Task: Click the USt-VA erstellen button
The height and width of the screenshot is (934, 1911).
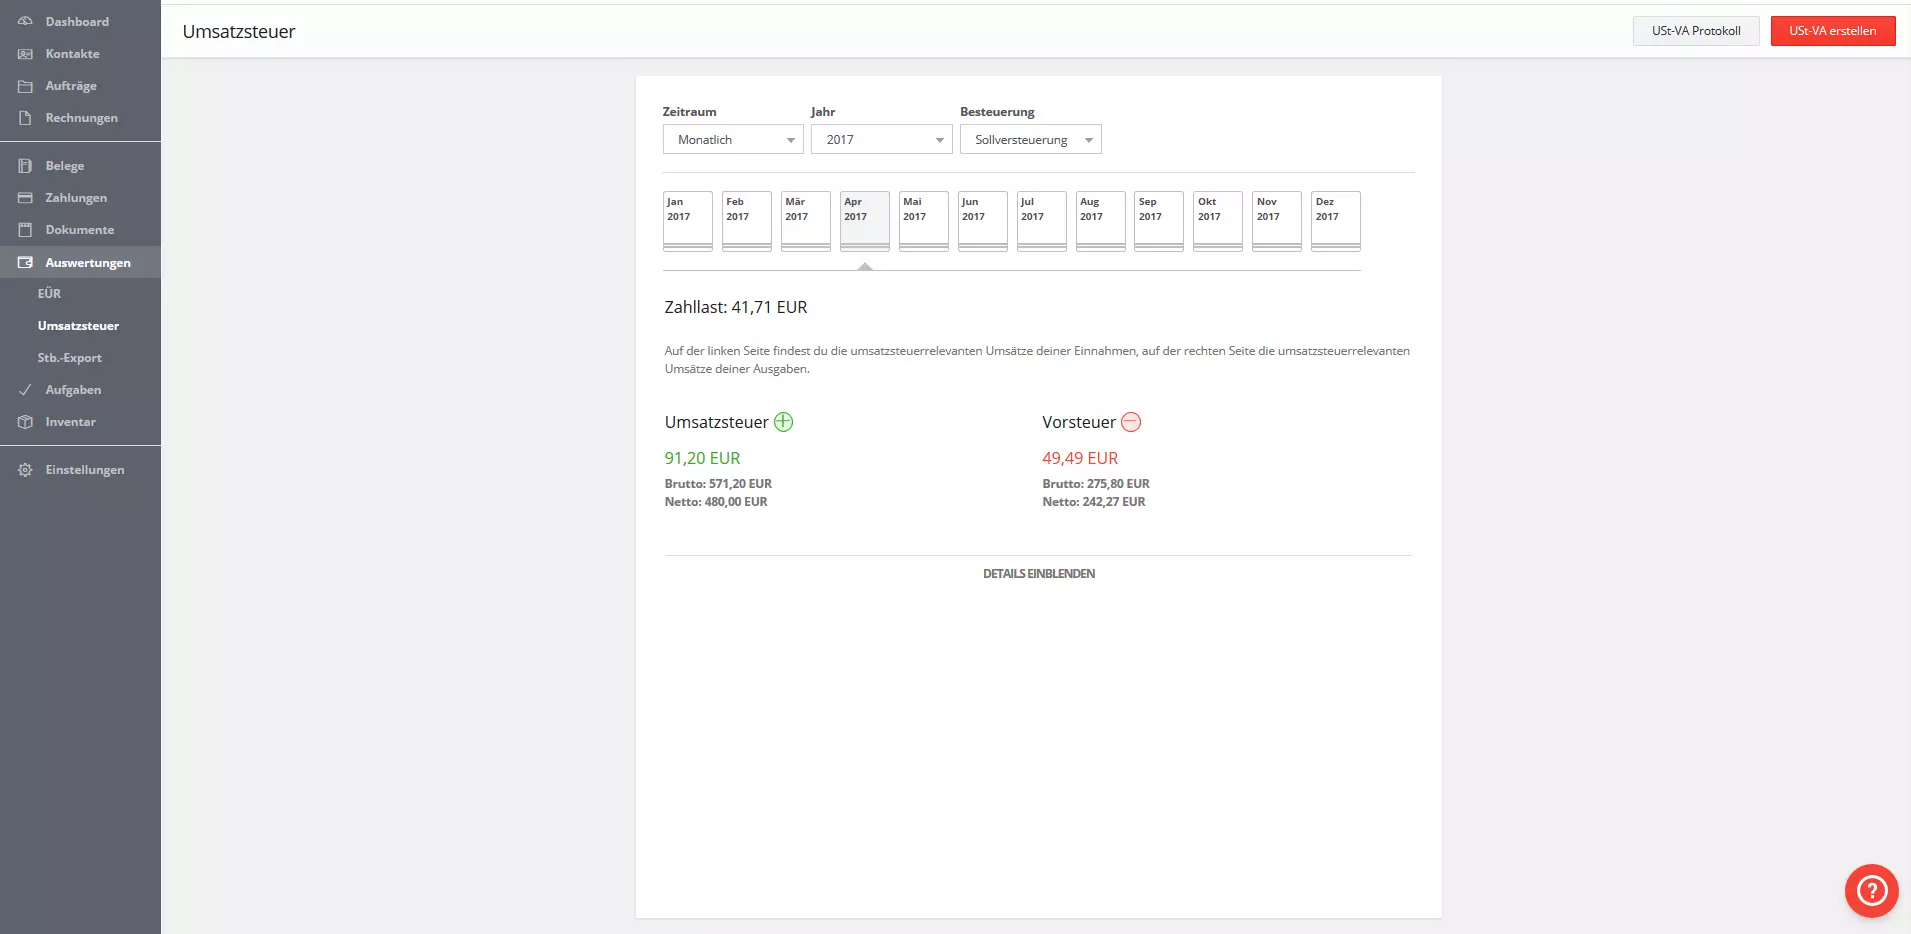Action: 1832,31
